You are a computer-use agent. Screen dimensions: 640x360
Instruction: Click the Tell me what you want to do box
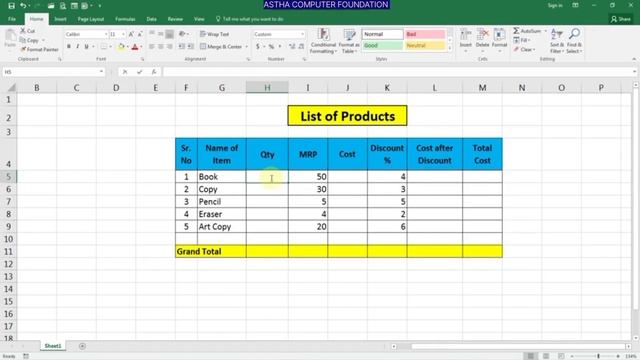pyautogui.click(x=249, y=19)
